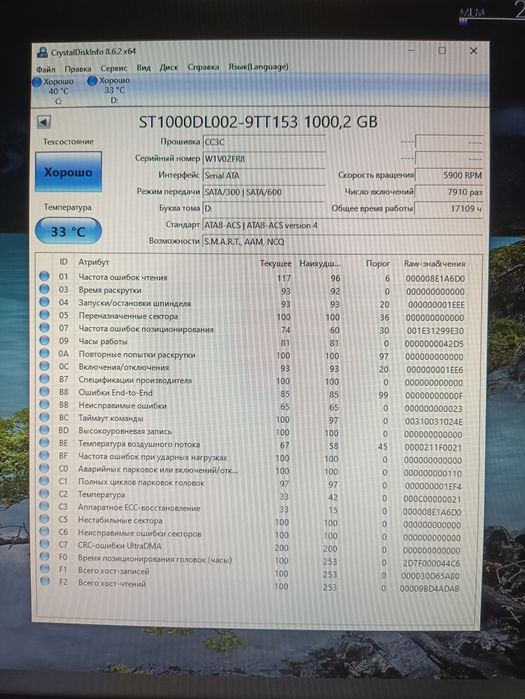Click the disk model title ST1000DL002-9TT153
This screenshot has height=699, width=525.
218,122
